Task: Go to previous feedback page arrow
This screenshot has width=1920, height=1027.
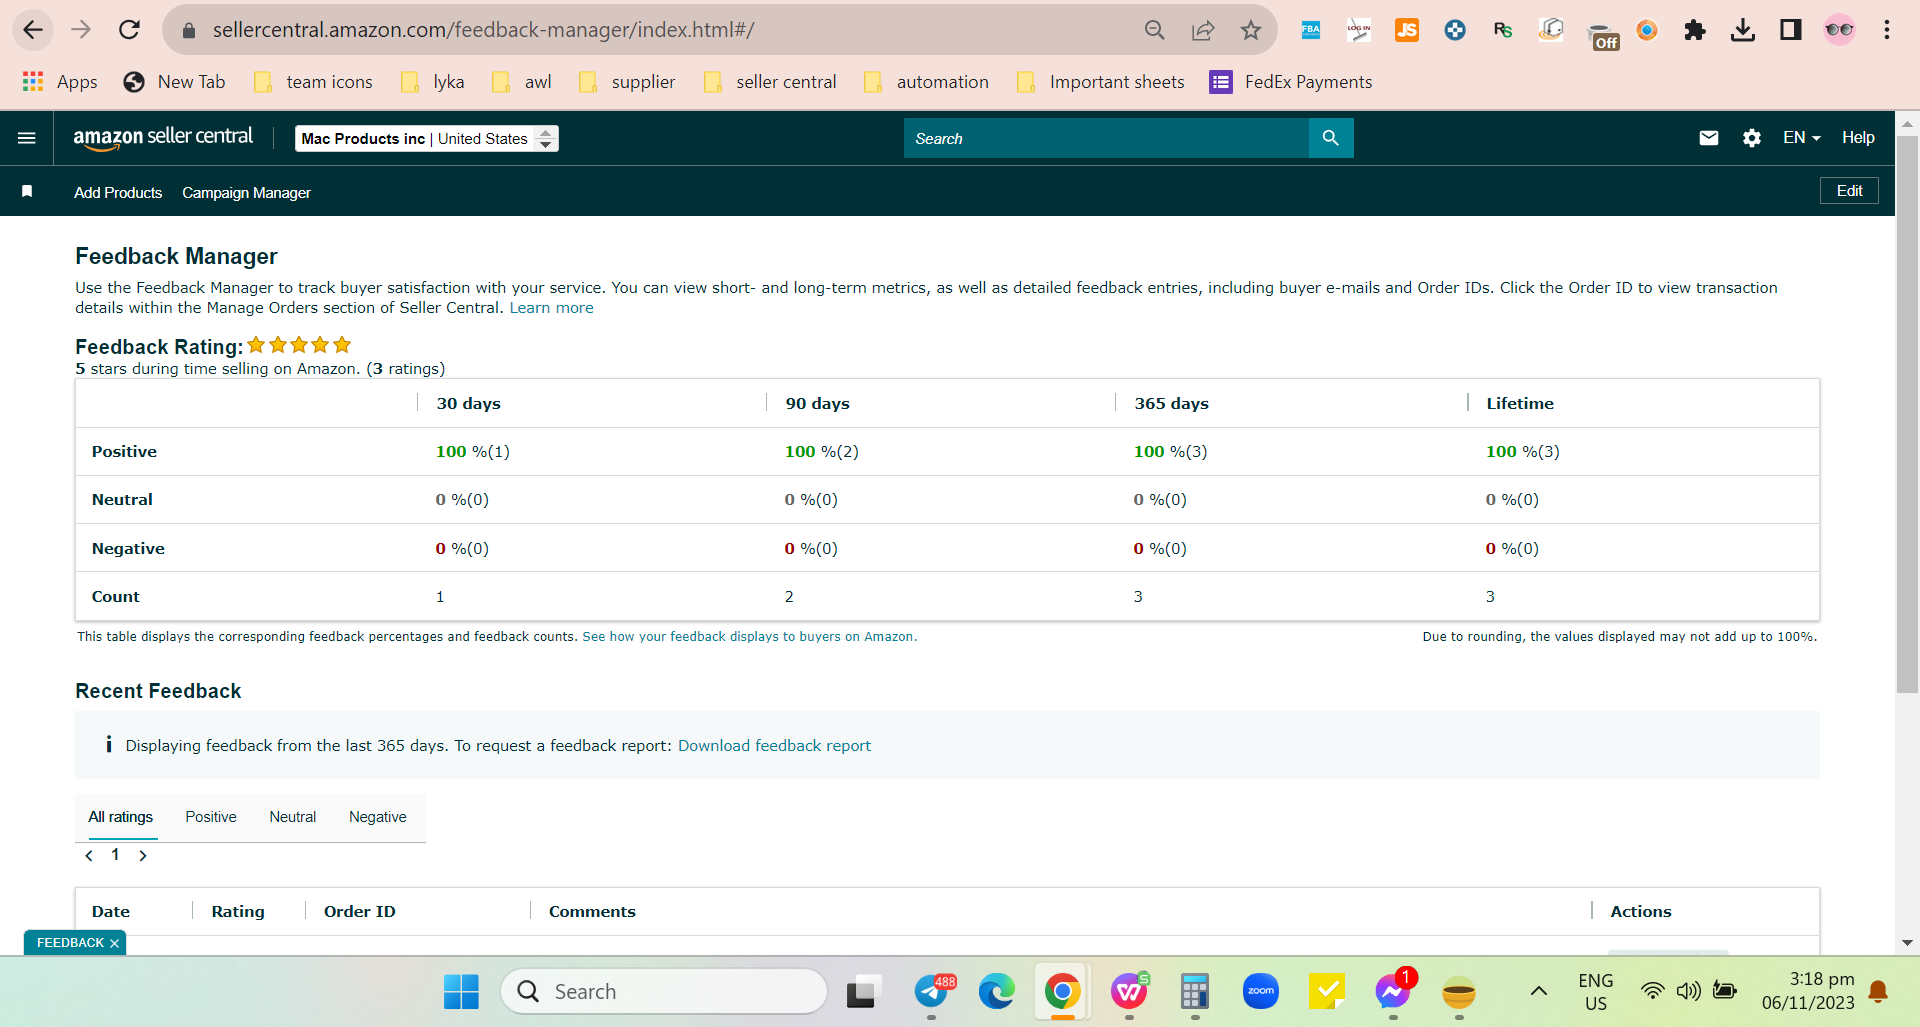Action: point(89,855)
